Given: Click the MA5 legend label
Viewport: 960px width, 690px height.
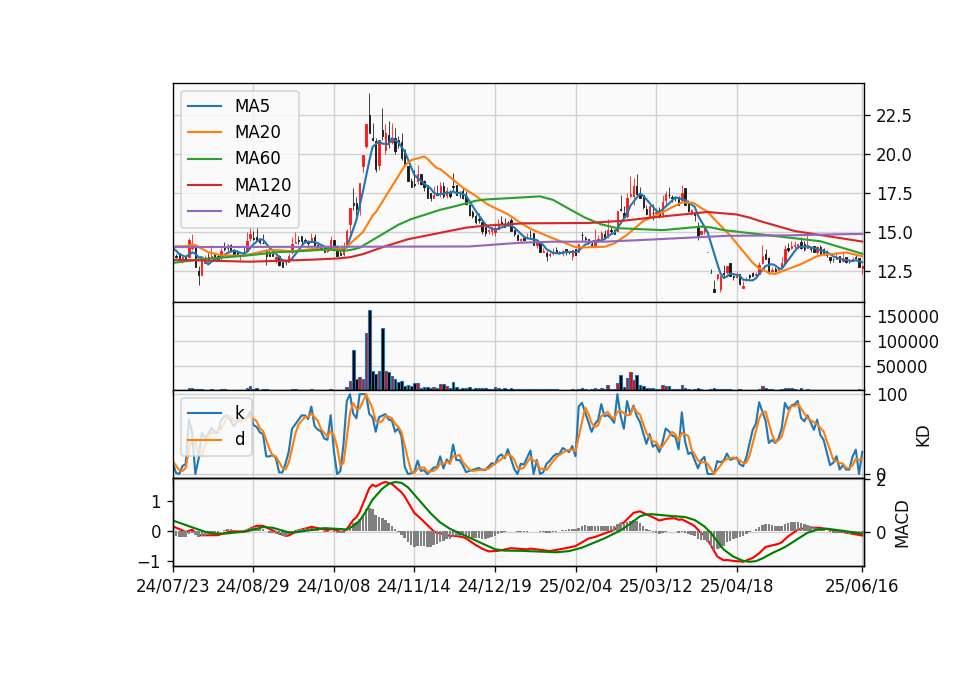Looking at the screenshot, I should [x=252, y=106].
